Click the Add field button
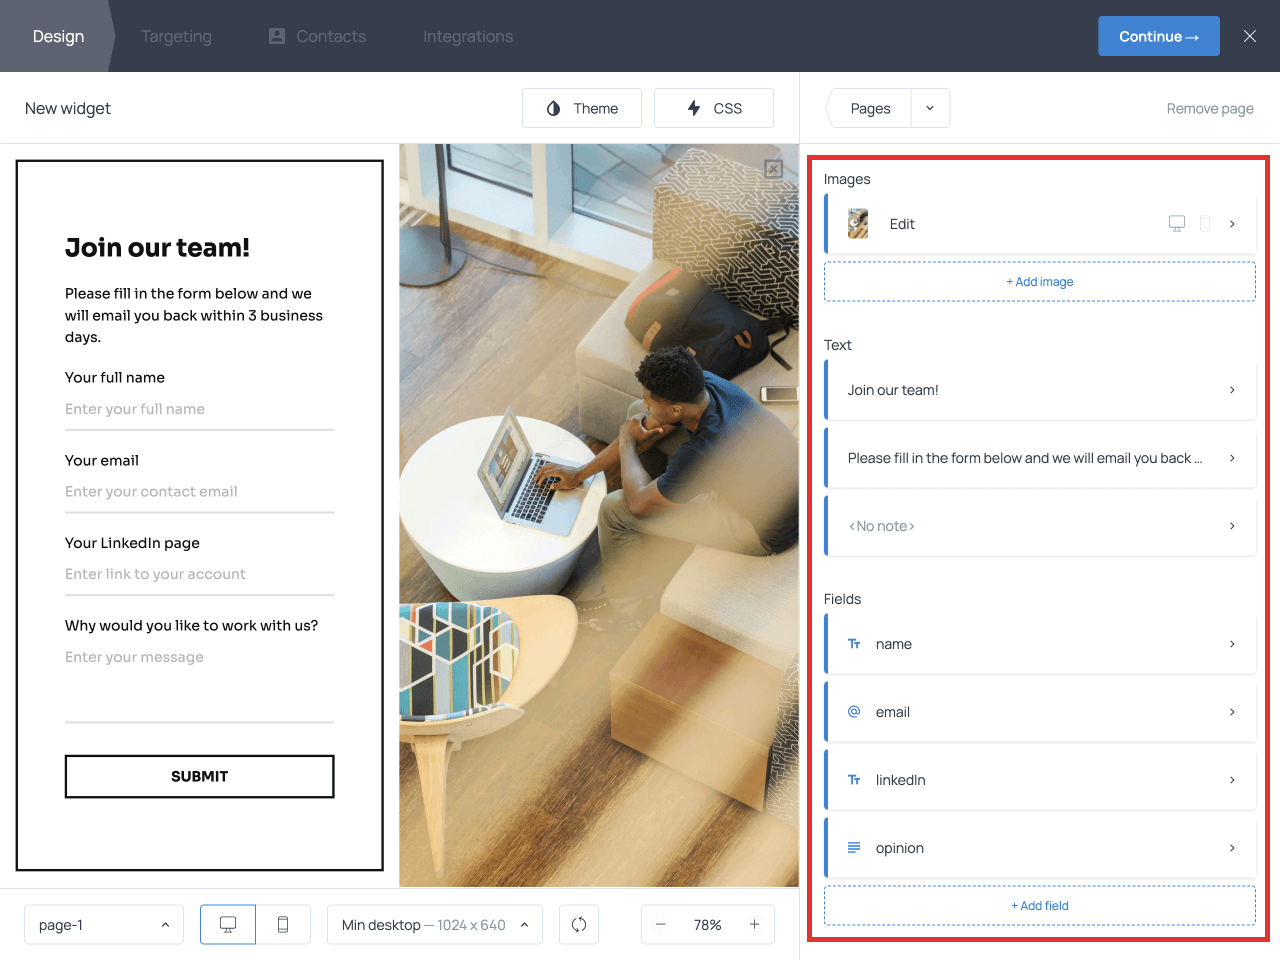 click(1040, 905)
